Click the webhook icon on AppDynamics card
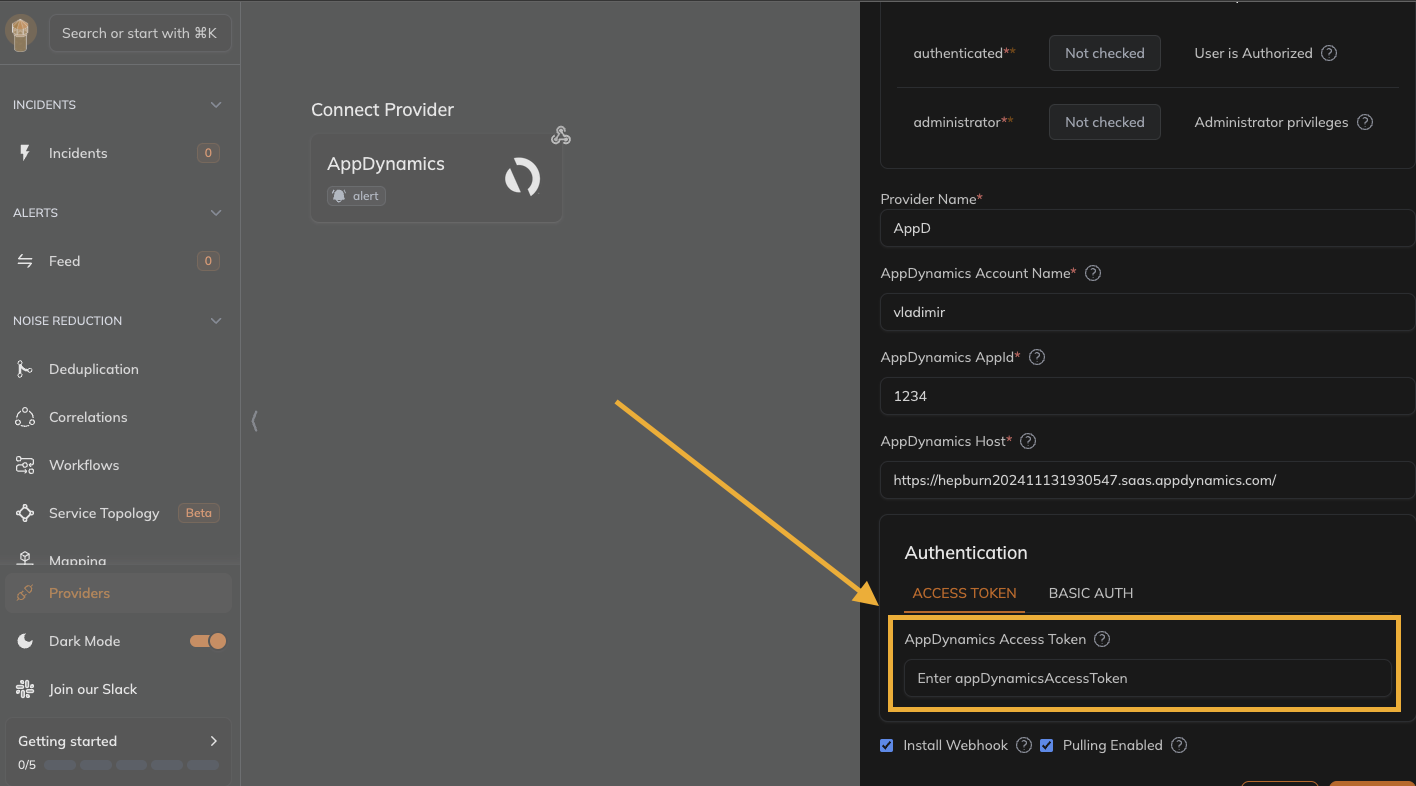 [561, 135]
